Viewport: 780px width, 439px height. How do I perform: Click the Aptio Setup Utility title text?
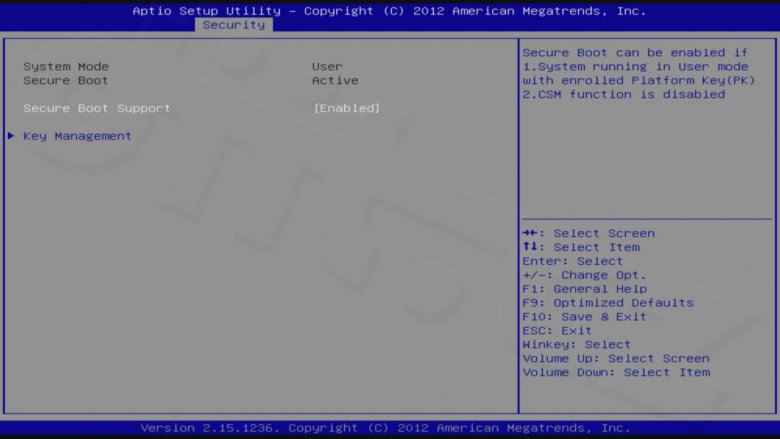coord(390,11)
